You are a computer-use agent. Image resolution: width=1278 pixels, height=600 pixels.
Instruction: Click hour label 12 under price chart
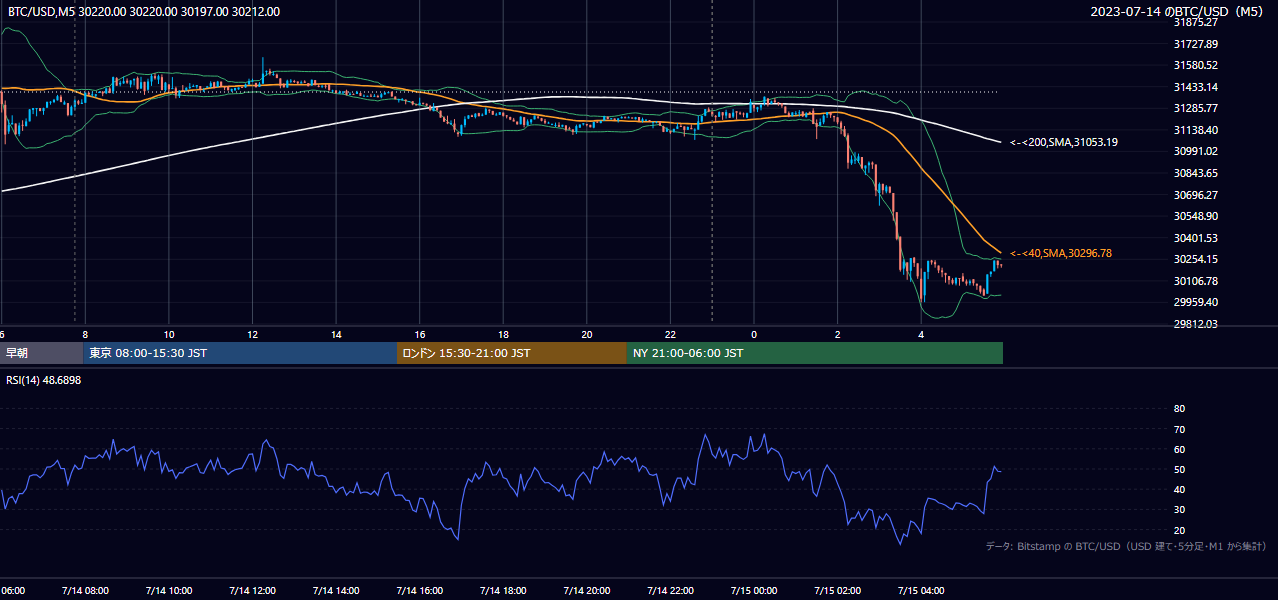click(252, 334)
